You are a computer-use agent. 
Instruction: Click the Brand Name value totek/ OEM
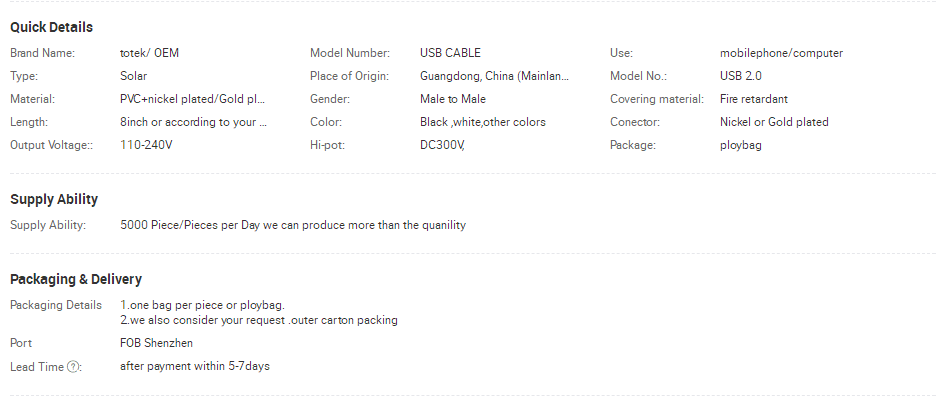click(150, 53)
